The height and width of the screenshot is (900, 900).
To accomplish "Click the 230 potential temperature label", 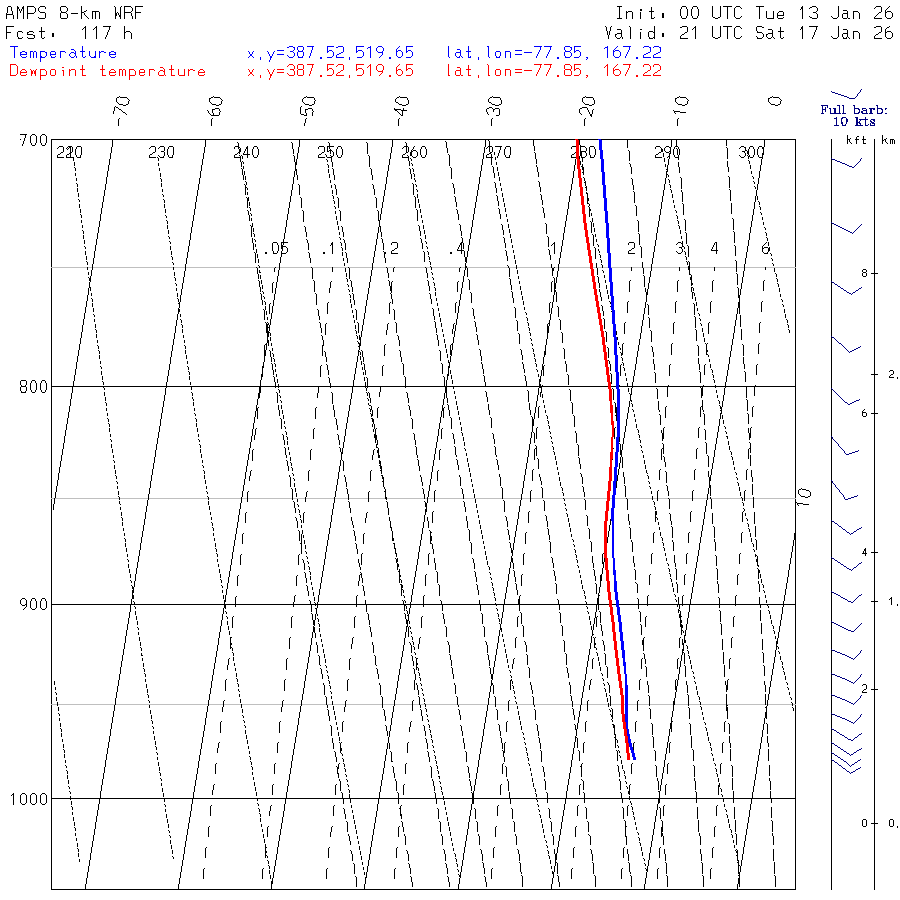I will click(x=161, y=153).
